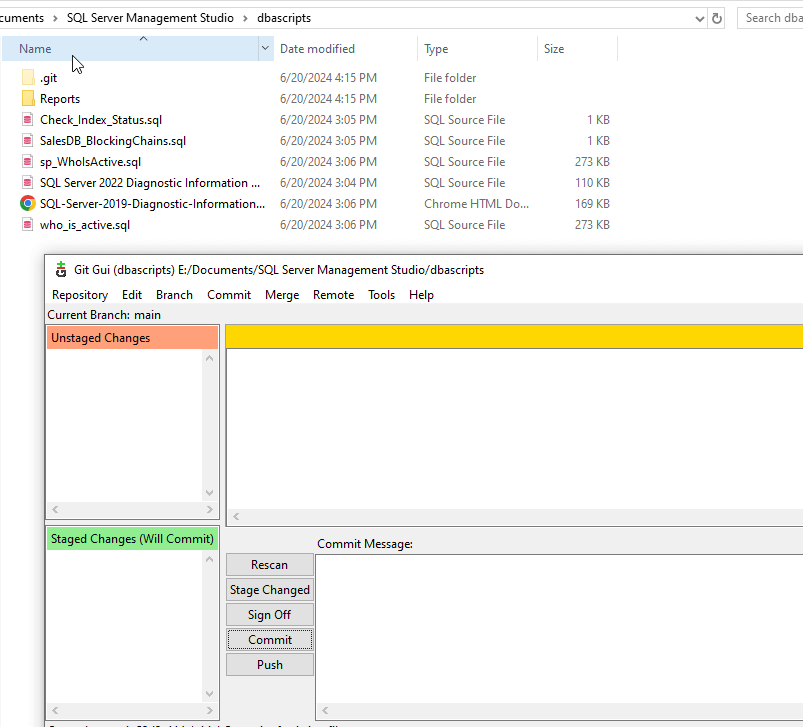803x727 pixels.
Task: Click the Staged Changes (Will Commit) header
Action: [x=133, y=539]
